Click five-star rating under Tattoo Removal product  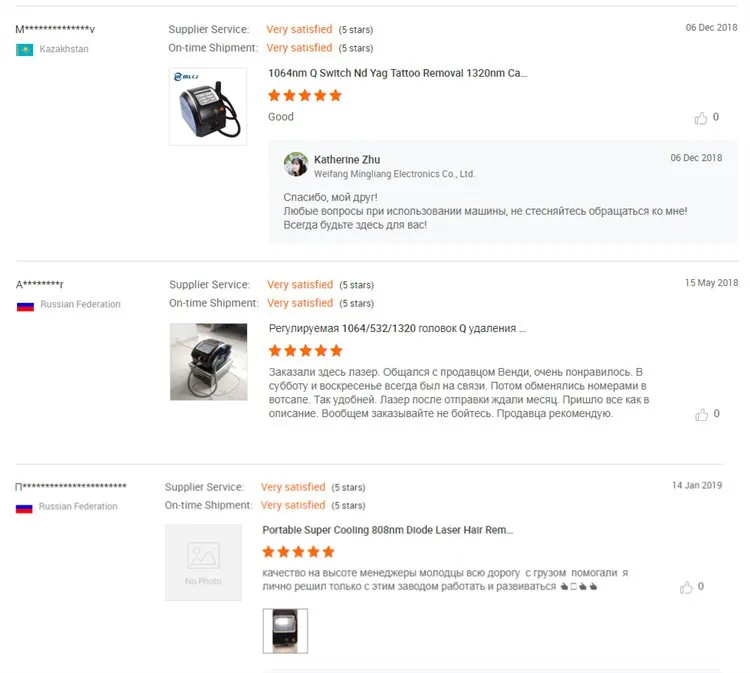click(305, 96)
